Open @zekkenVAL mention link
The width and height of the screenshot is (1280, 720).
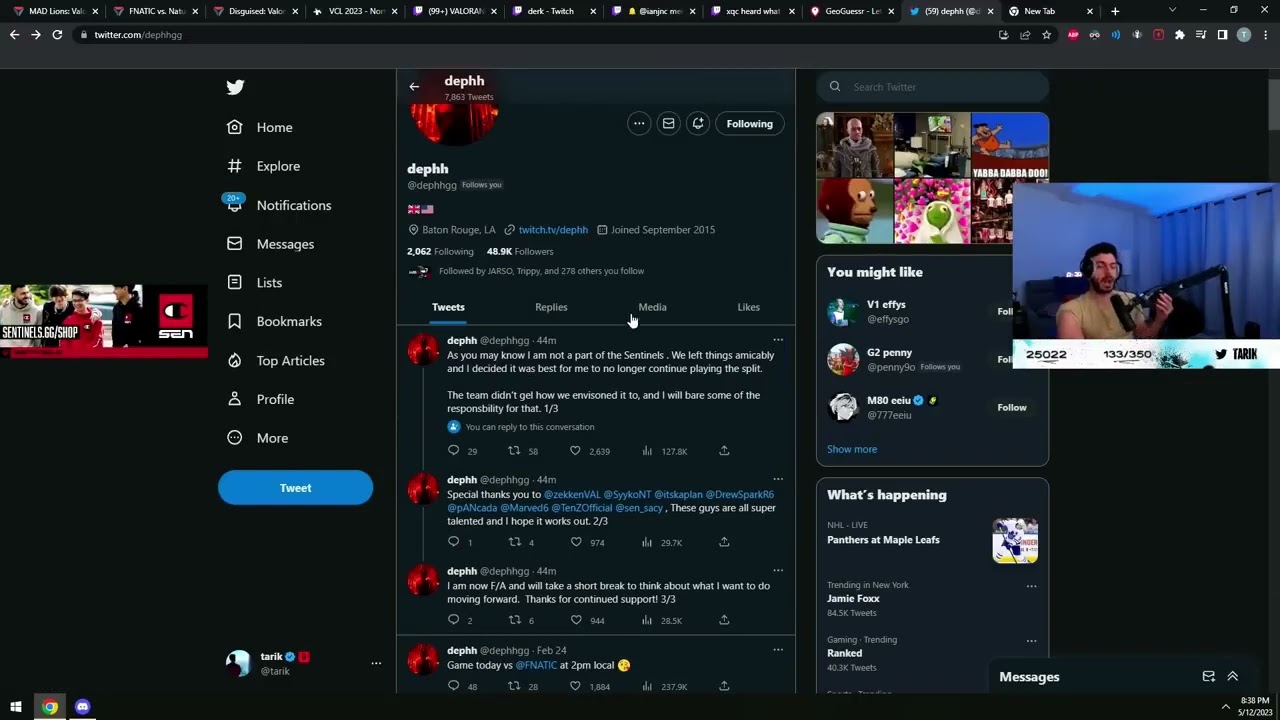pyautogui.click(x=572, y=495)
